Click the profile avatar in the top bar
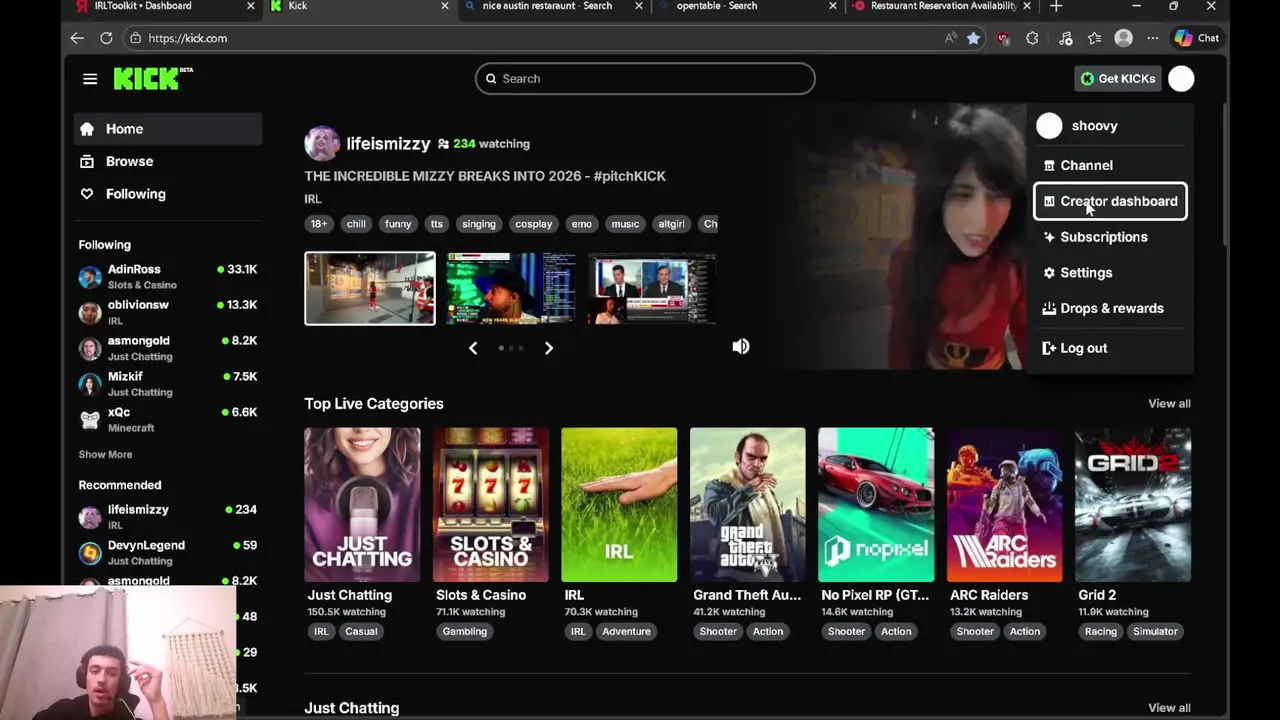 [1181, 79]
